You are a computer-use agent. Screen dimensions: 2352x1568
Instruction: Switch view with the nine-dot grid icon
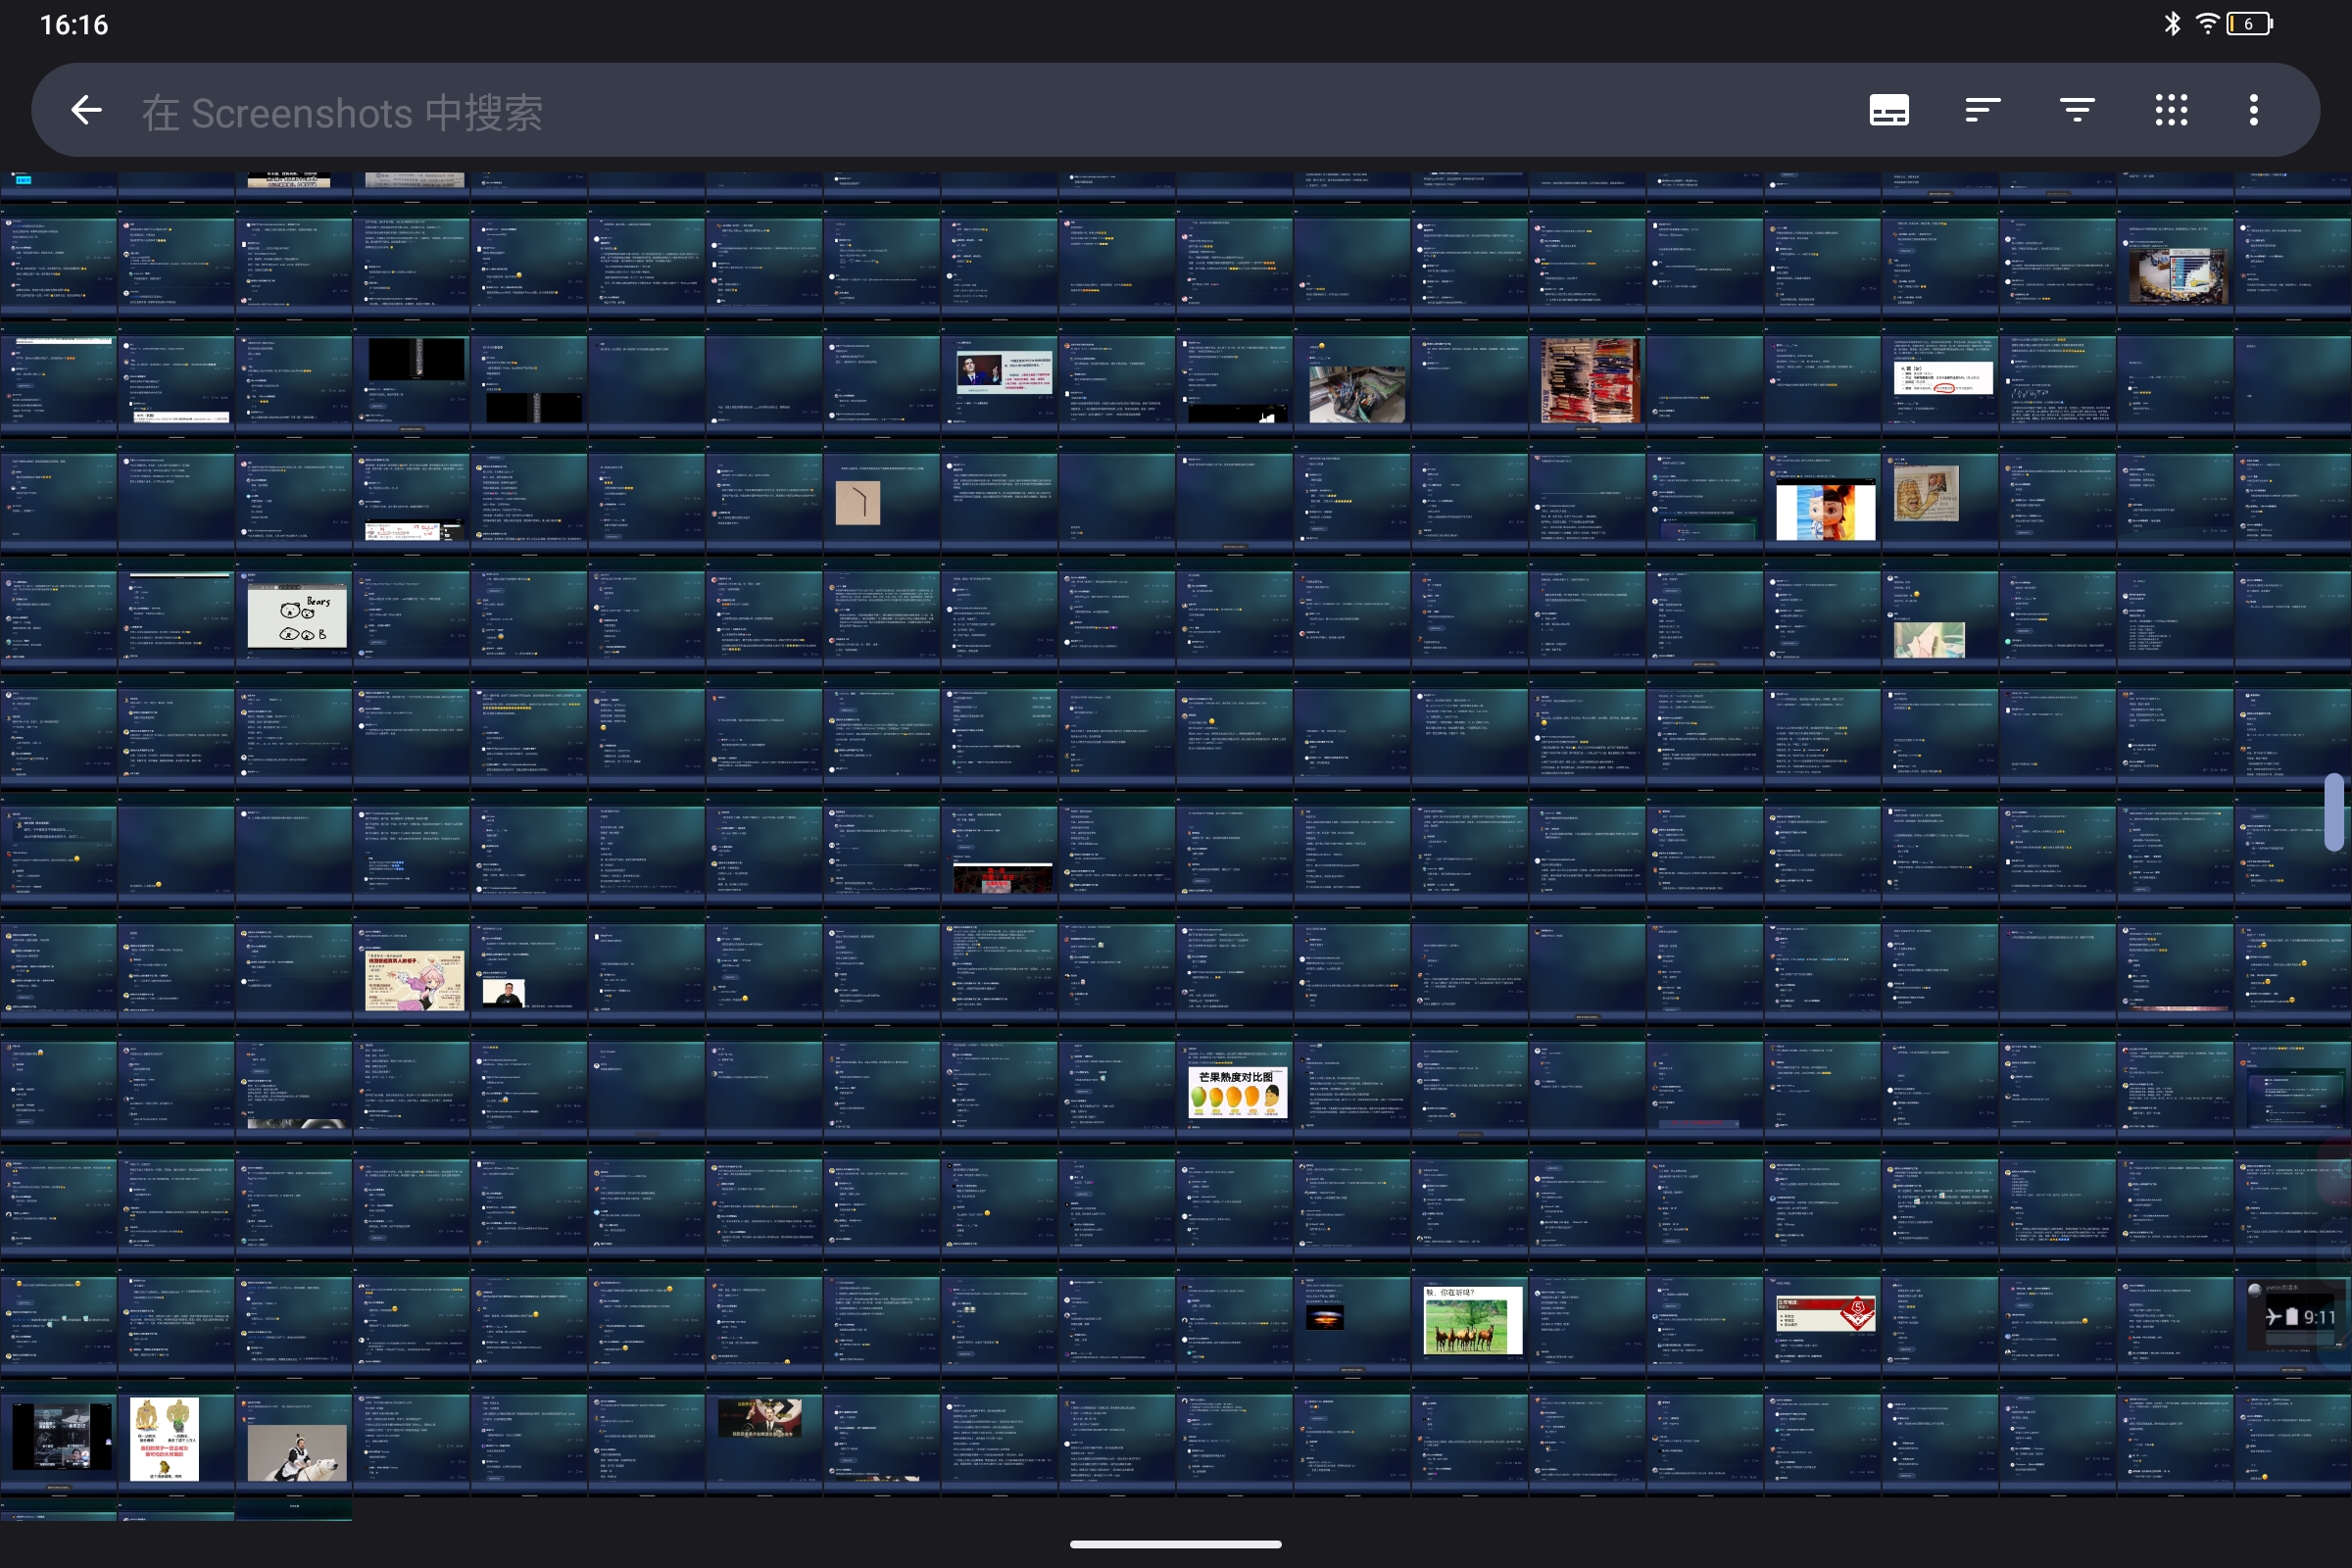click(x=2171, y=110)
